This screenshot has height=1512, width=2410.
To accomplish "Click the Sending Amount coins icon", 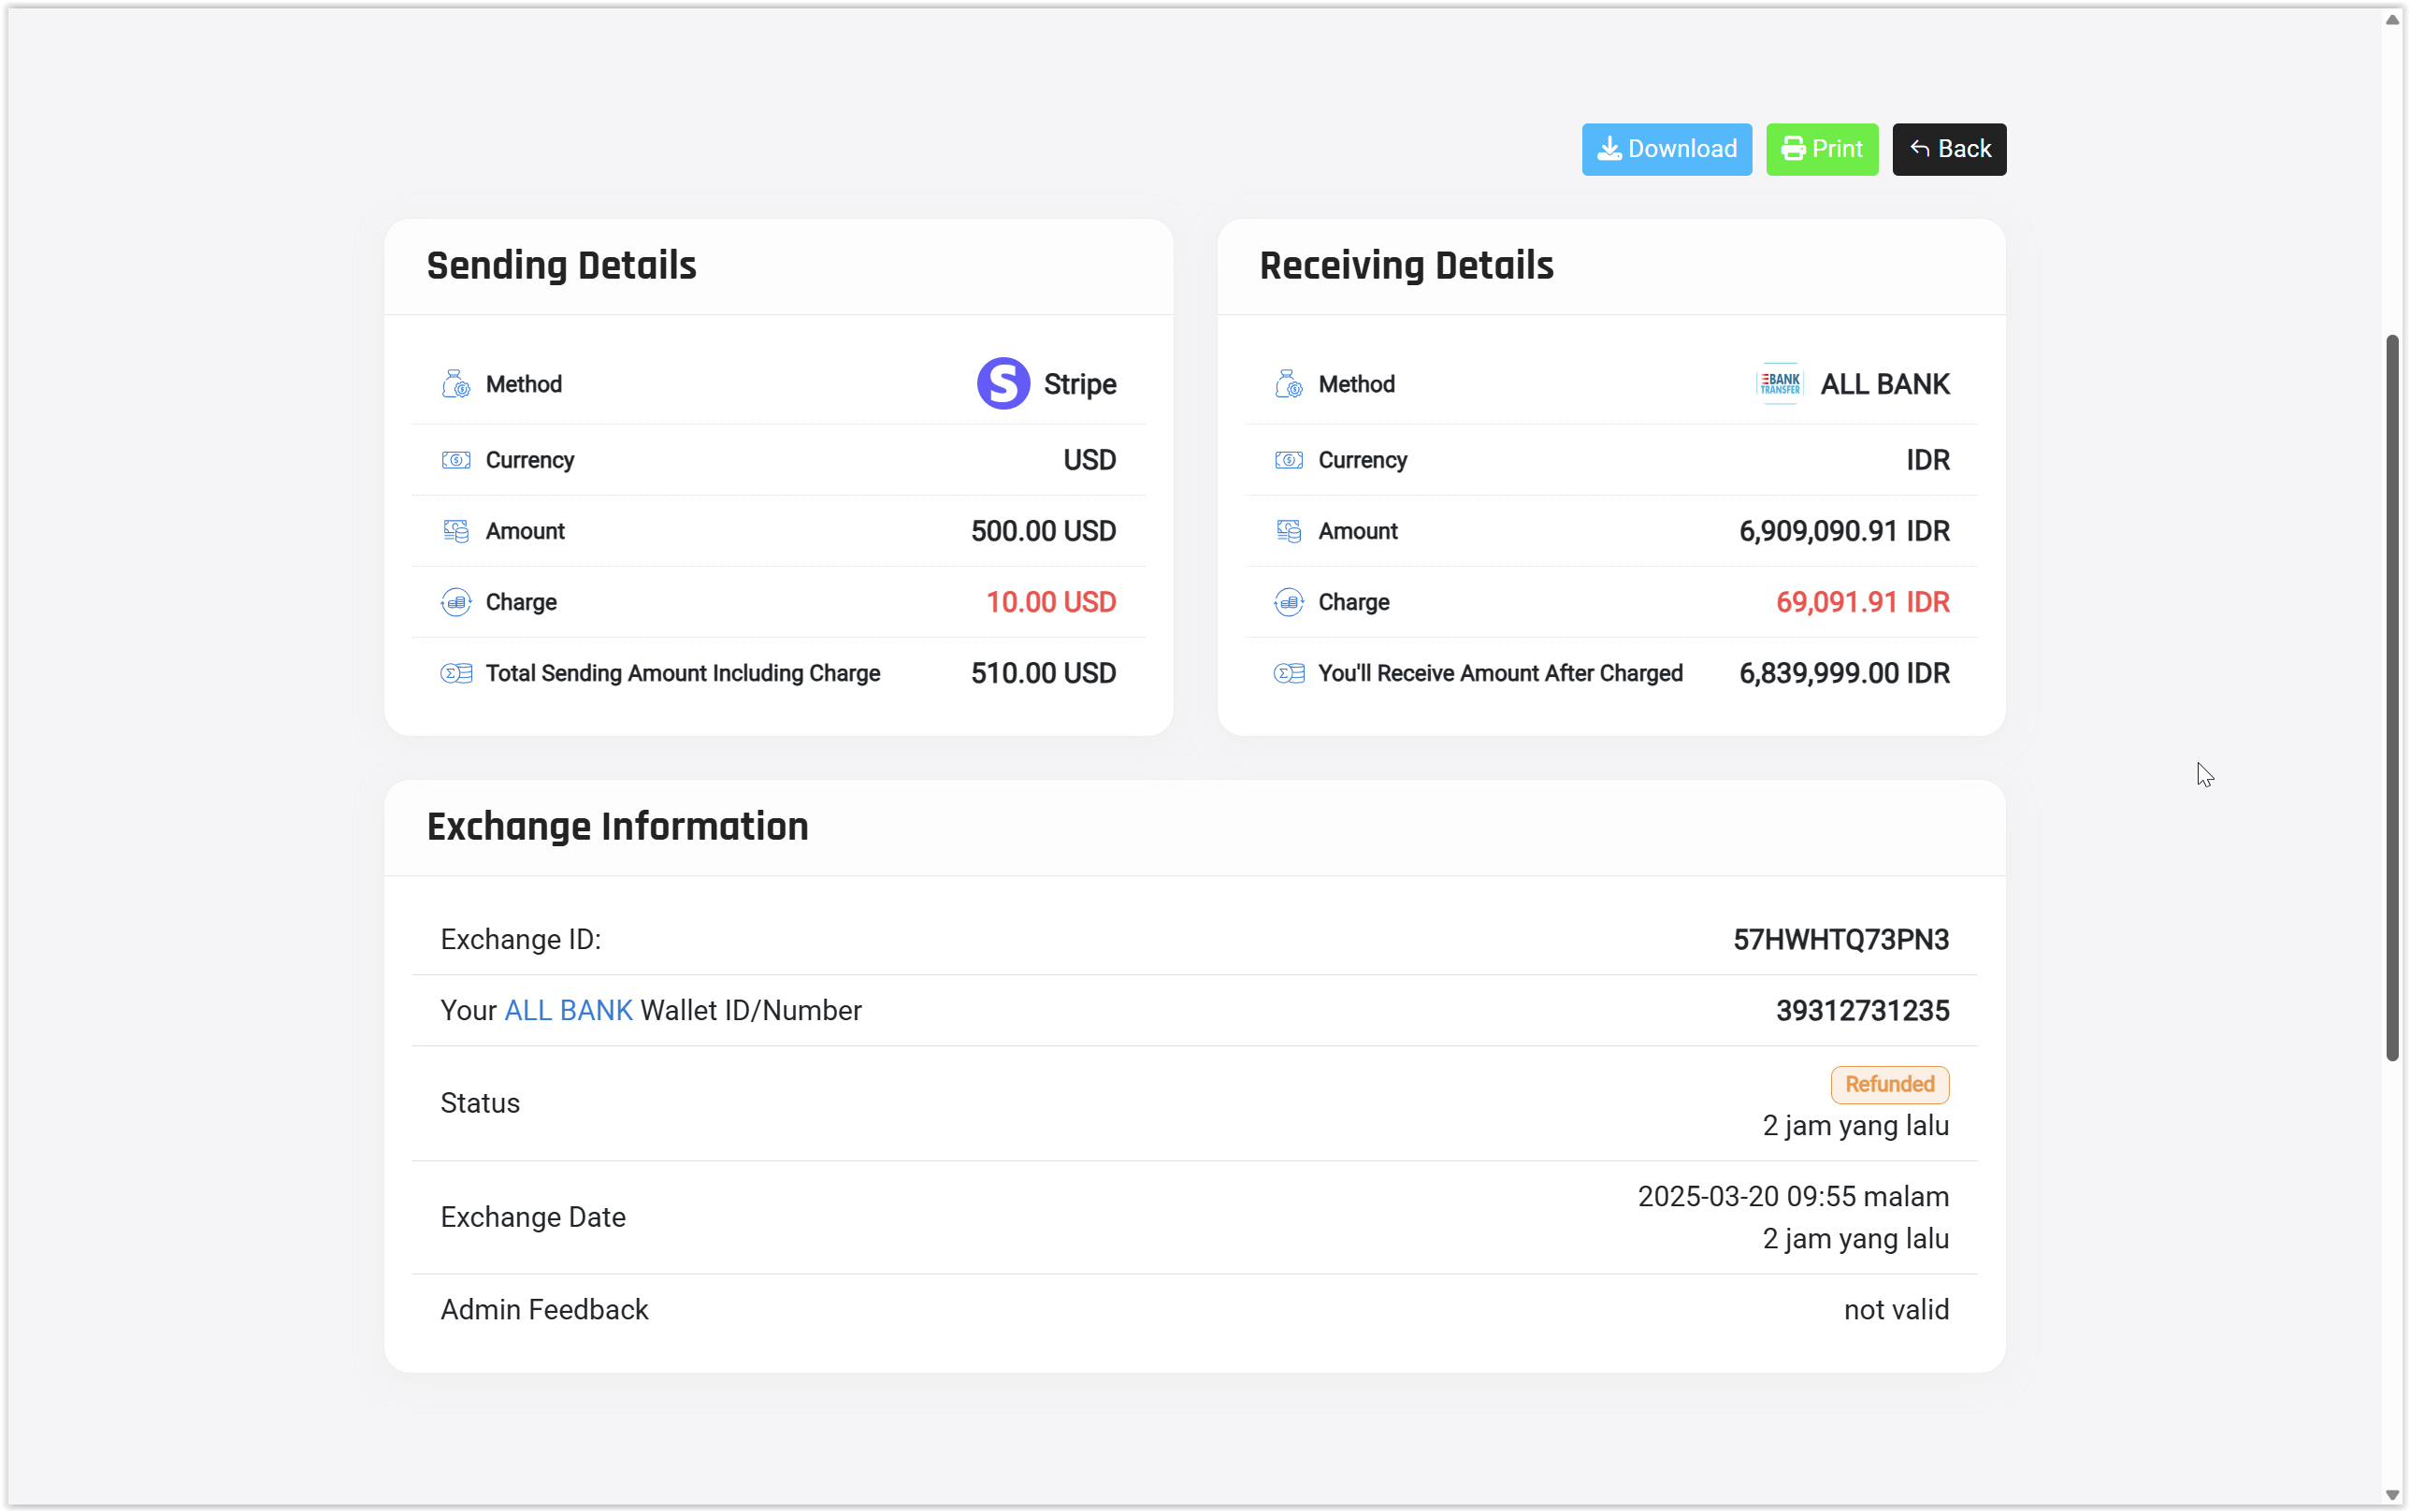I will click(456, 531).
